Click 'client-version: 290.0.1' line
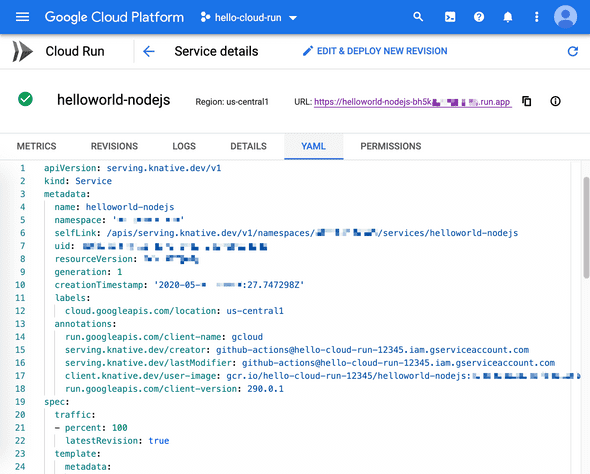The width and height of the screenshot is (590, 474). pos(174,389)
